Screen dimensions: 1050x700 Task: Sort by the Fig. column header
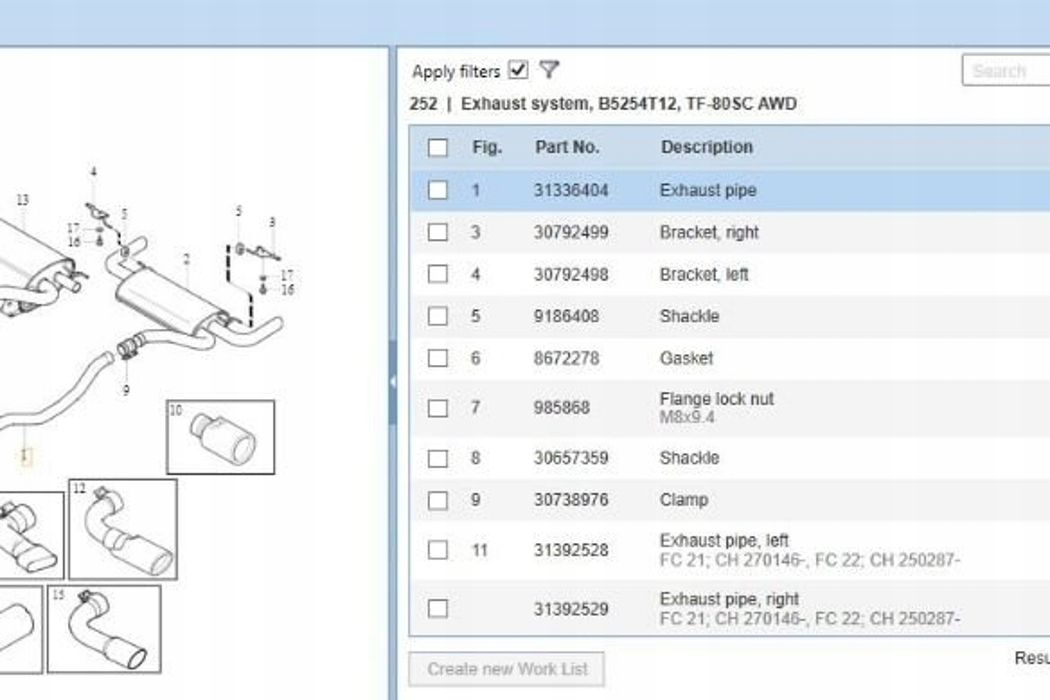tap(487, 147)
